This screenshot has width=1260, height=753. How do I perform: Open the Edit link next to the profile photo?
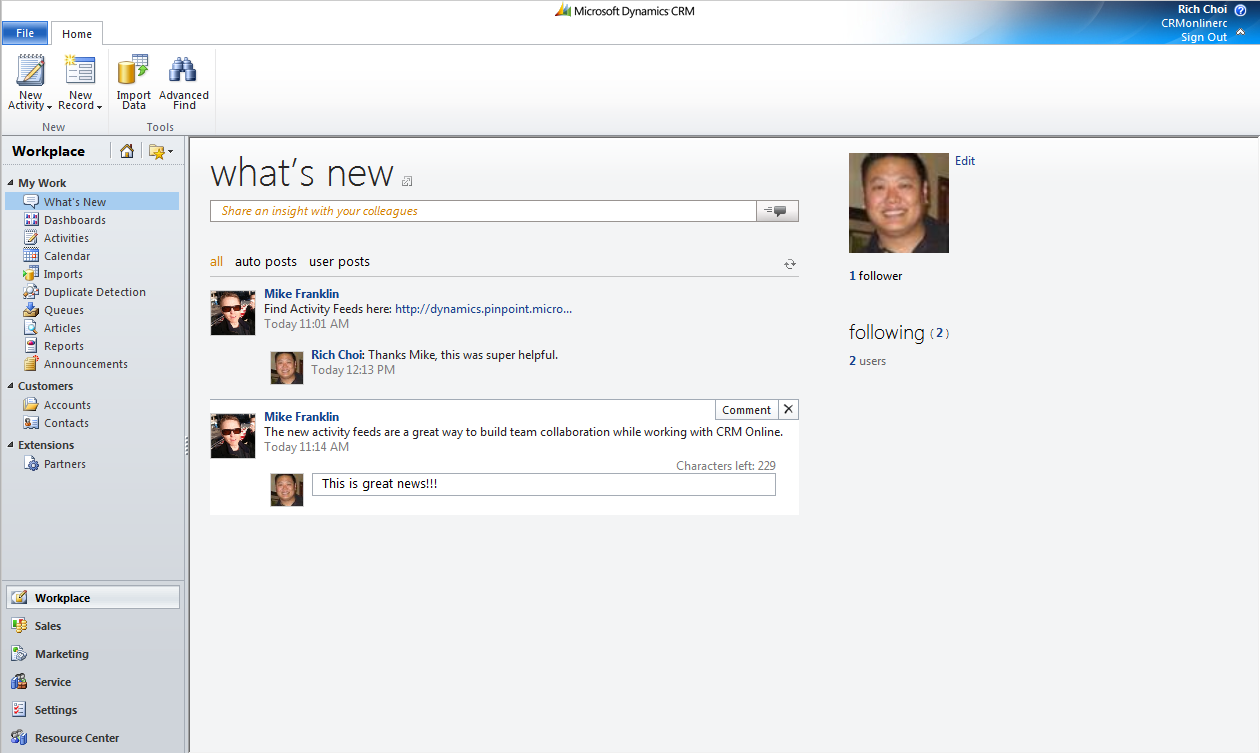[x=964, y=160]
